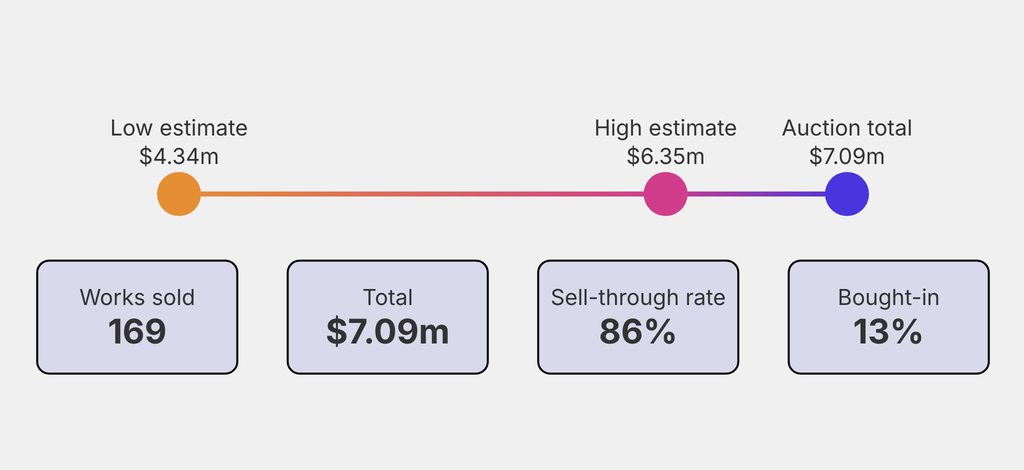
Task: Click the pink High estimate dot
Action: click(x=665, y=194)
